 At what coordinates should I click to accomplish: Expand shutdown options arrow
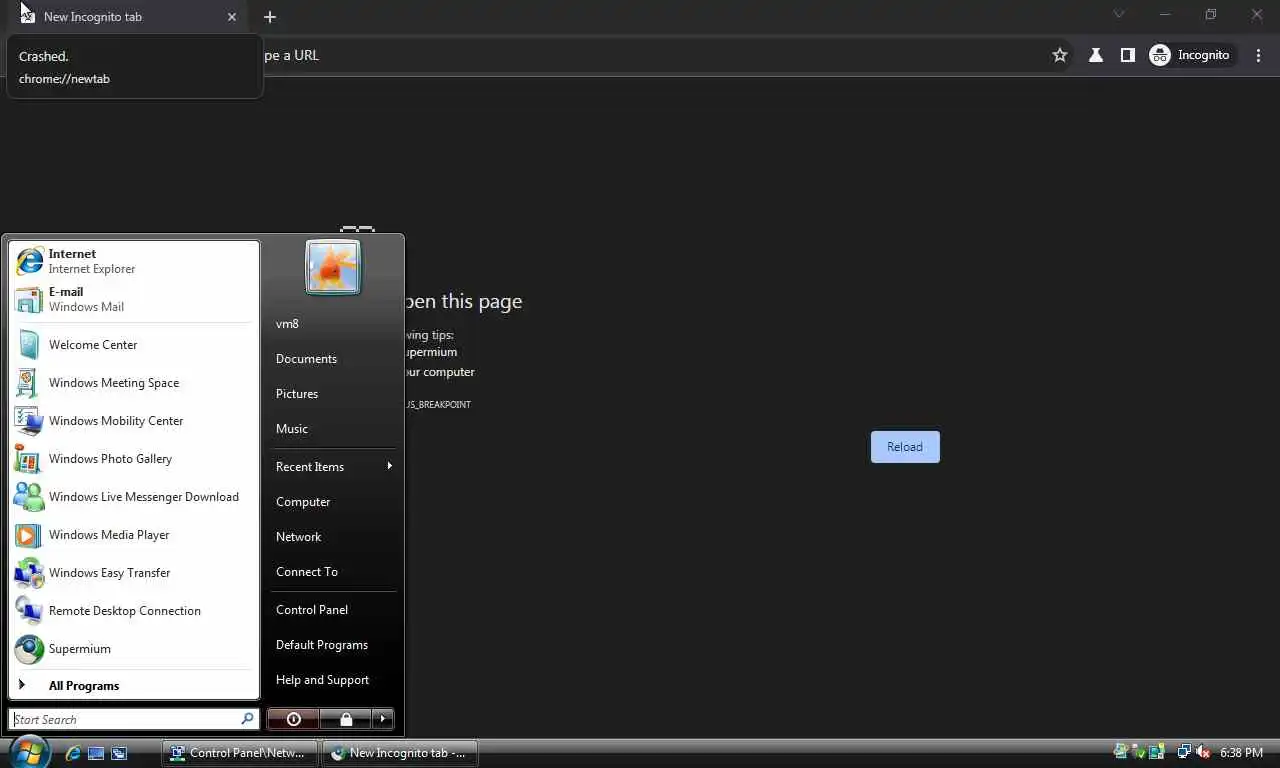click(x=382, y=719)
